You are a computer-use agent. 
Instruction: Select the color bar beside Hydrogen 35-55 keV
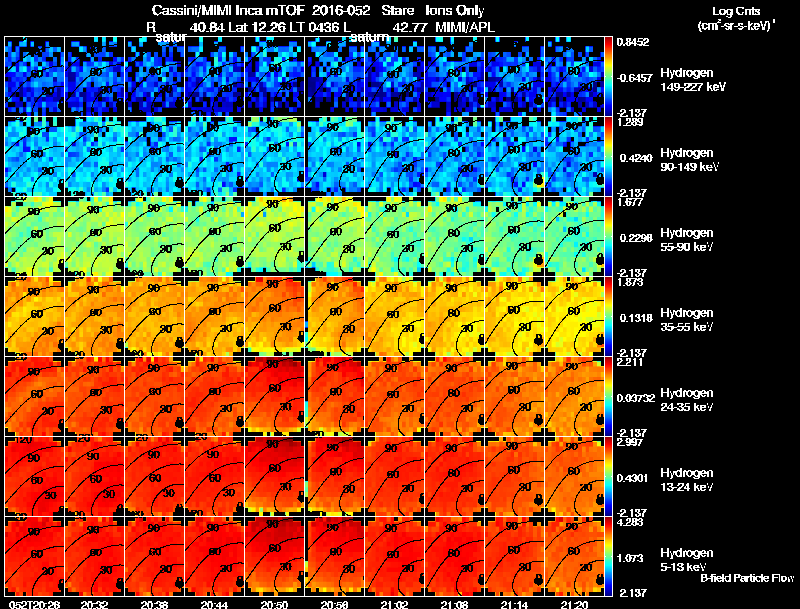[608, 317]
